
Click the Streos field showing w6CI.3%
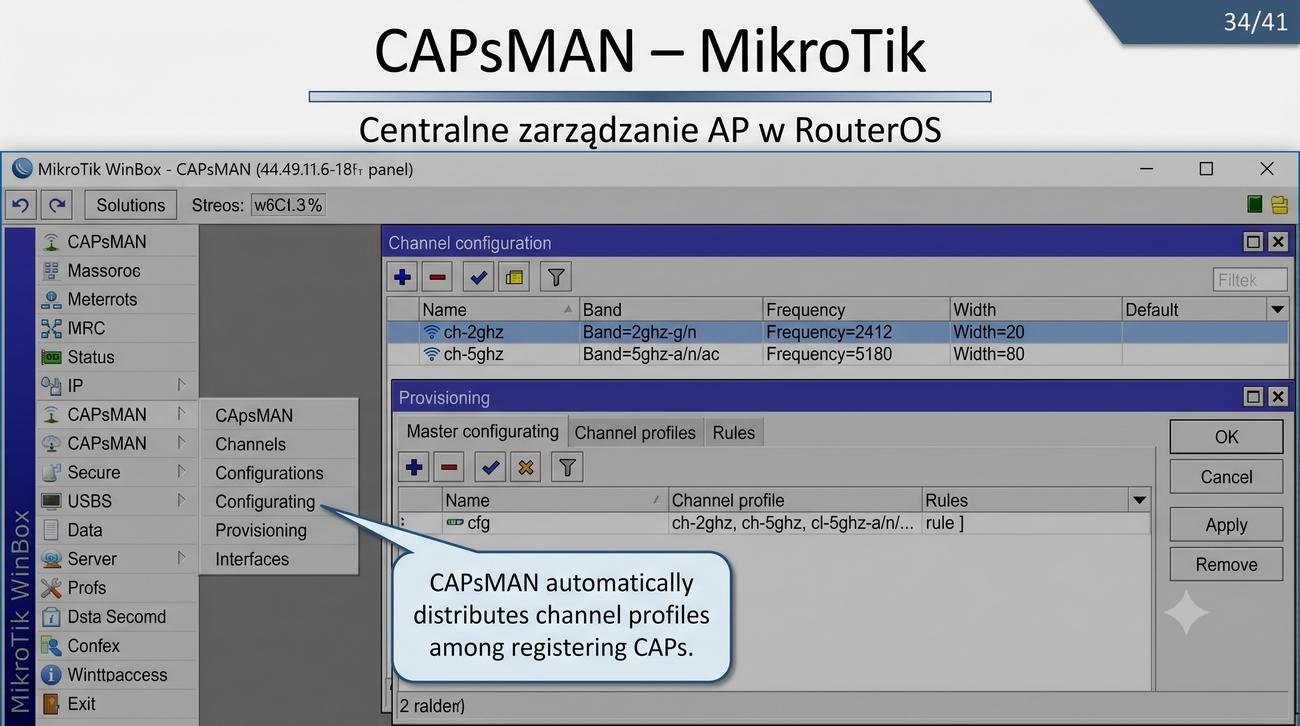(x=287, y=205)
